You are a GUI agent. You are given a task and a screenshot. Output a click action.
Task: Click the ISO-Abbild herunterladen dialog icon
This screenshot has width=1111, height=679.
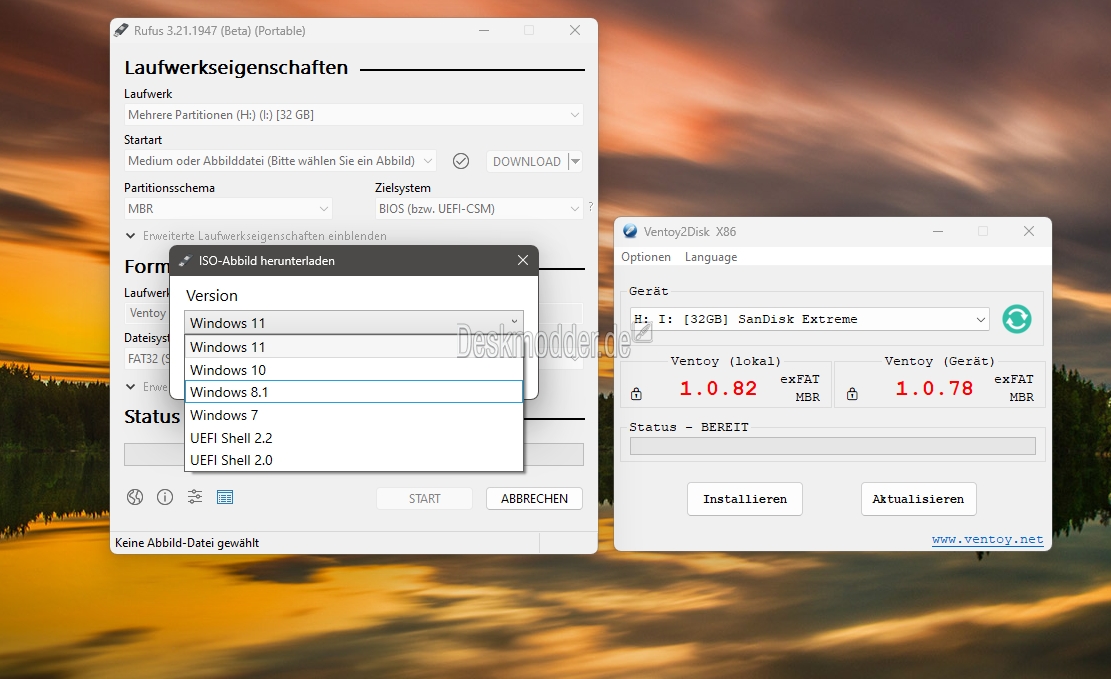(x=185, y=261)
